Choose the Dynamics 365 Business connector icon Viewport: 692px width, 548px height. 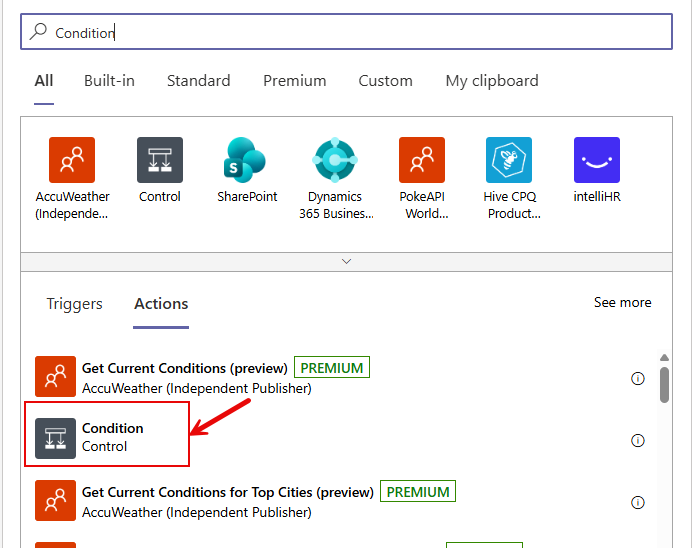click(x=335, y=160)
